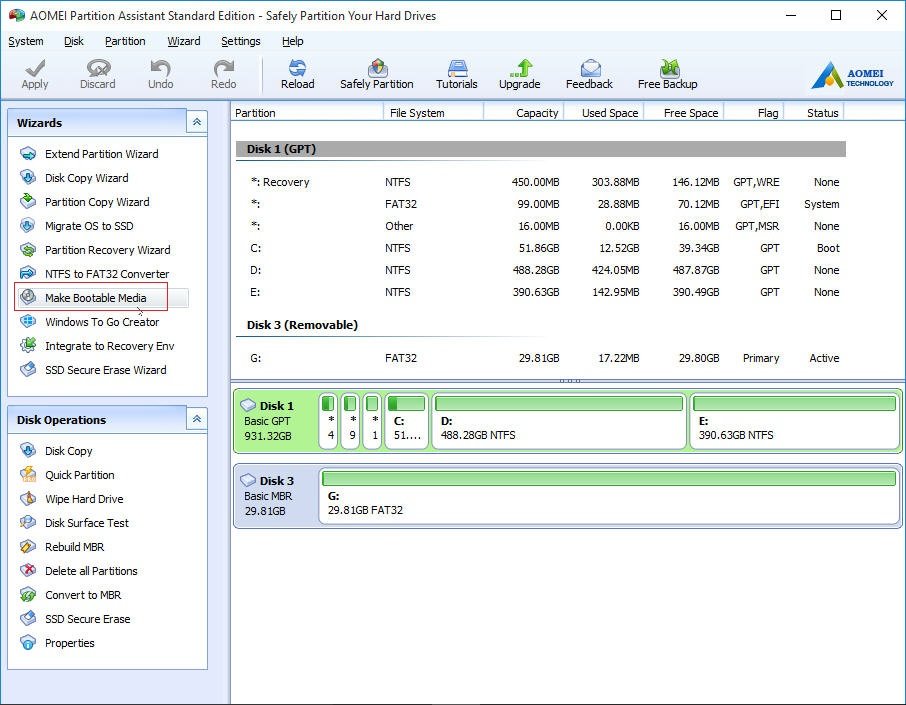The width and height of the screenshot is (906, 705).
Task: Click the Undo toolbar icon
Action: coord(160,73)
